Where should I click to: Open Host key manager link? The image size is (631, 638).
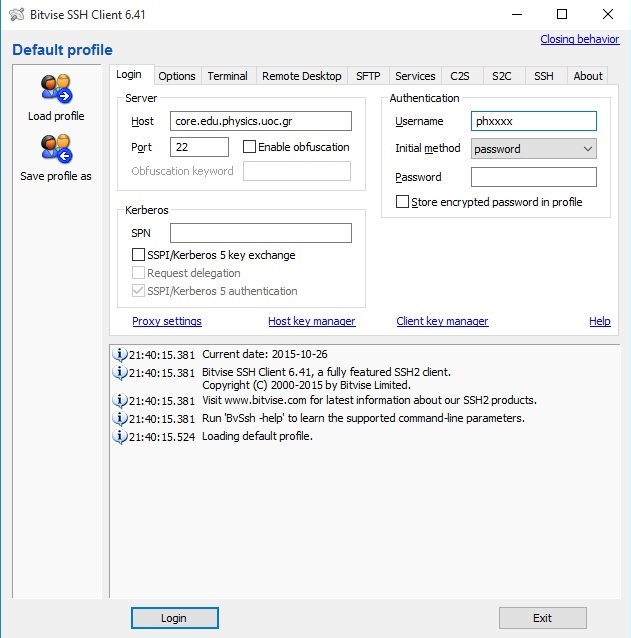point(312,321)
